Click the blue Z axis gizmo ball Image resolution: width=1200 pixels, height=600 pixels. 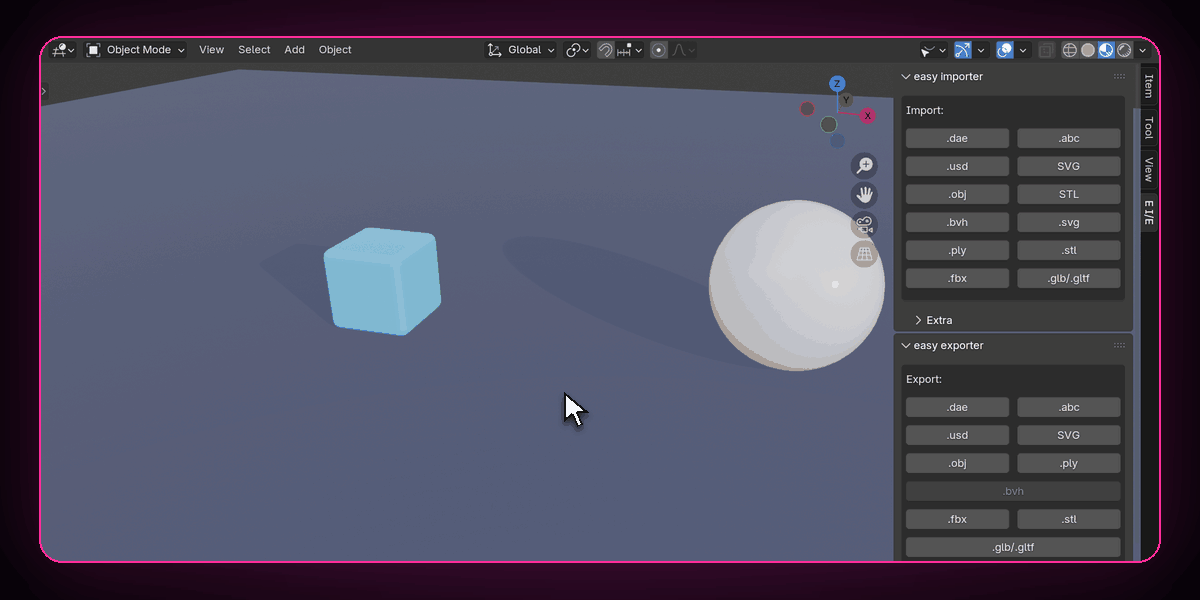(838, 84)
